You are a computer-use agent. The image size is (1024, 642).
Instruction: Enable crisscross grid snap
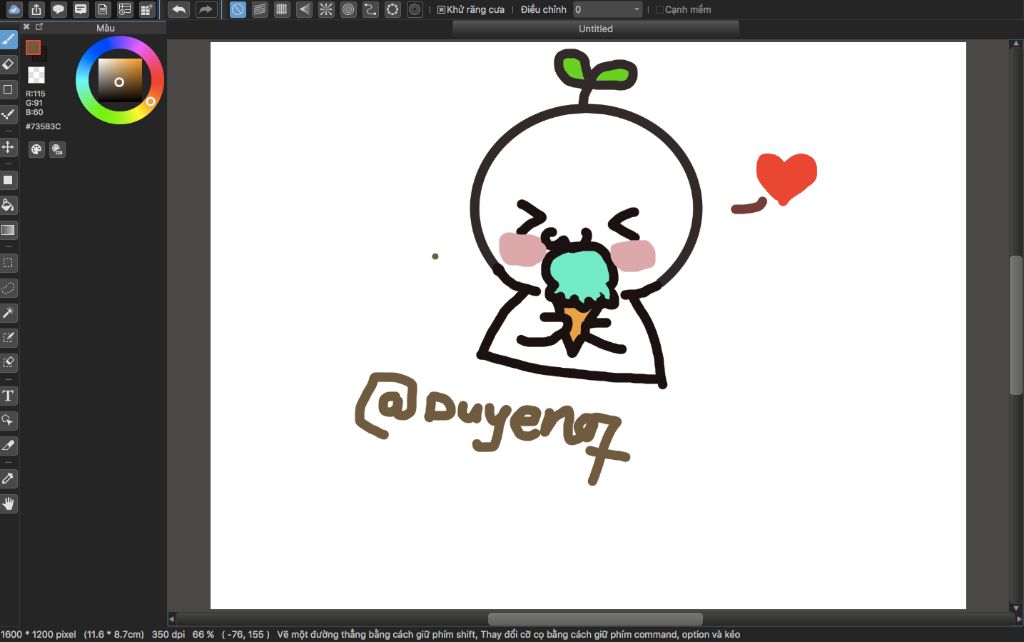click(x=282, y=9)
